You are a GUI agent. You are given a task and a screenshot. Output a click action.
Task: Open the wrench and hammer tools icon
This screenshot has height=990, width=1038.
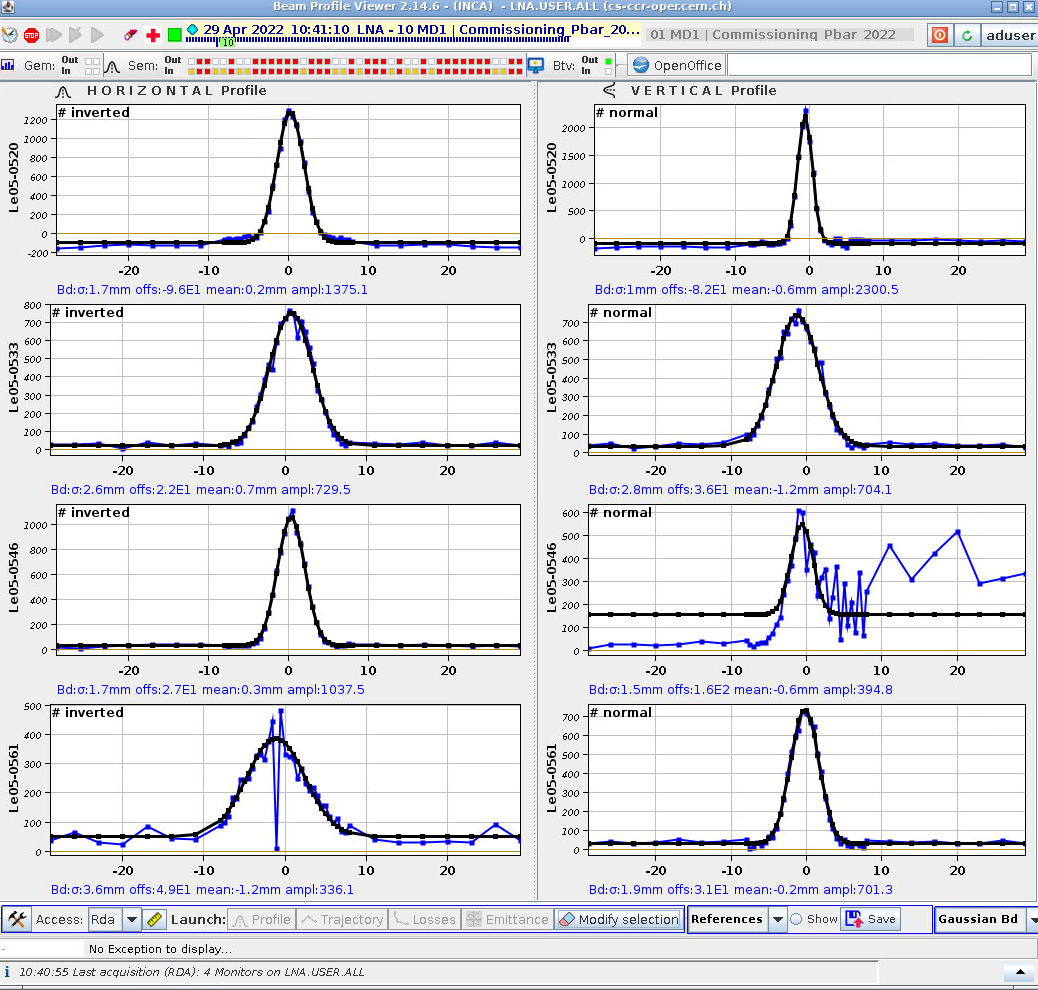click(x=16, y=919)
